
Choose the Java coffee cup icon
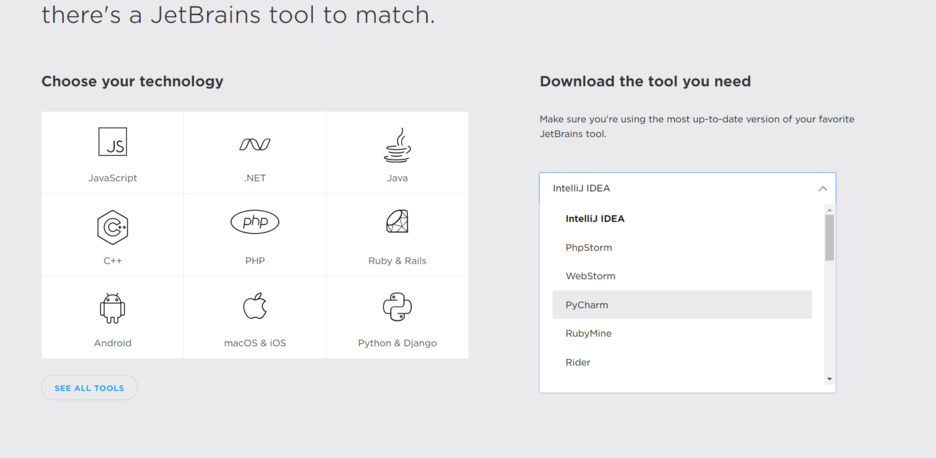tap(397, 145)
